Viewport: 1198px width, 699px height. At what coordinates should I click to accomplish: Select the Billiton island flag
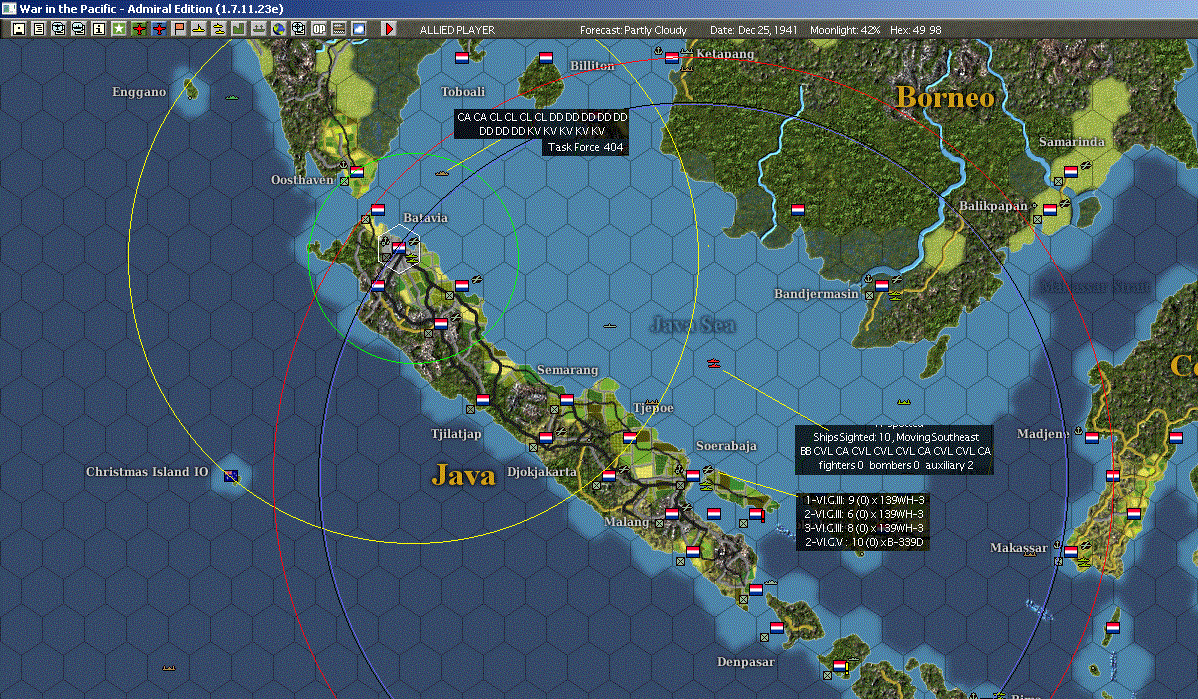(546, 58)
